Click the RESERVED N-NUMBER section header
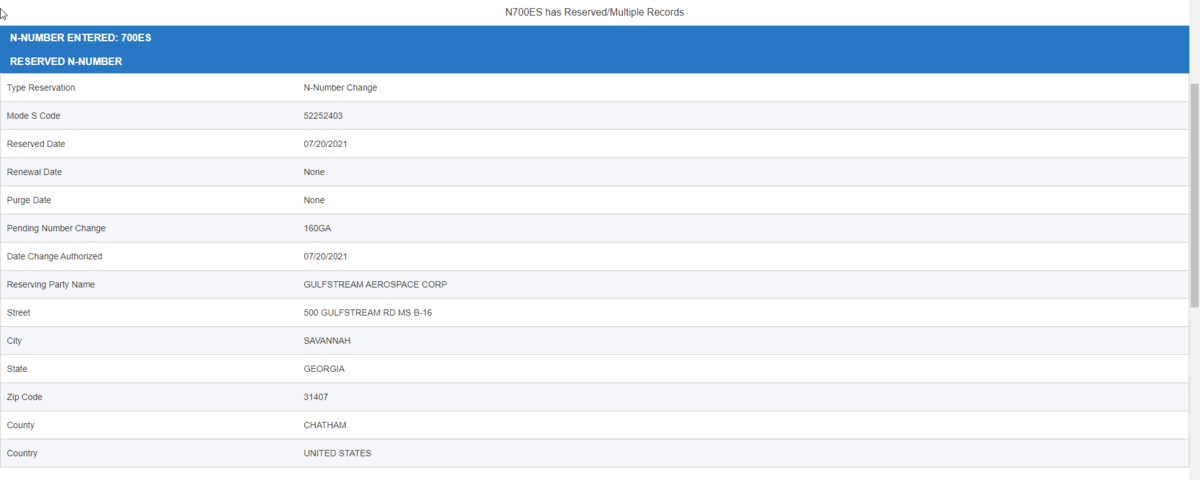 click(x=66, y=61)
